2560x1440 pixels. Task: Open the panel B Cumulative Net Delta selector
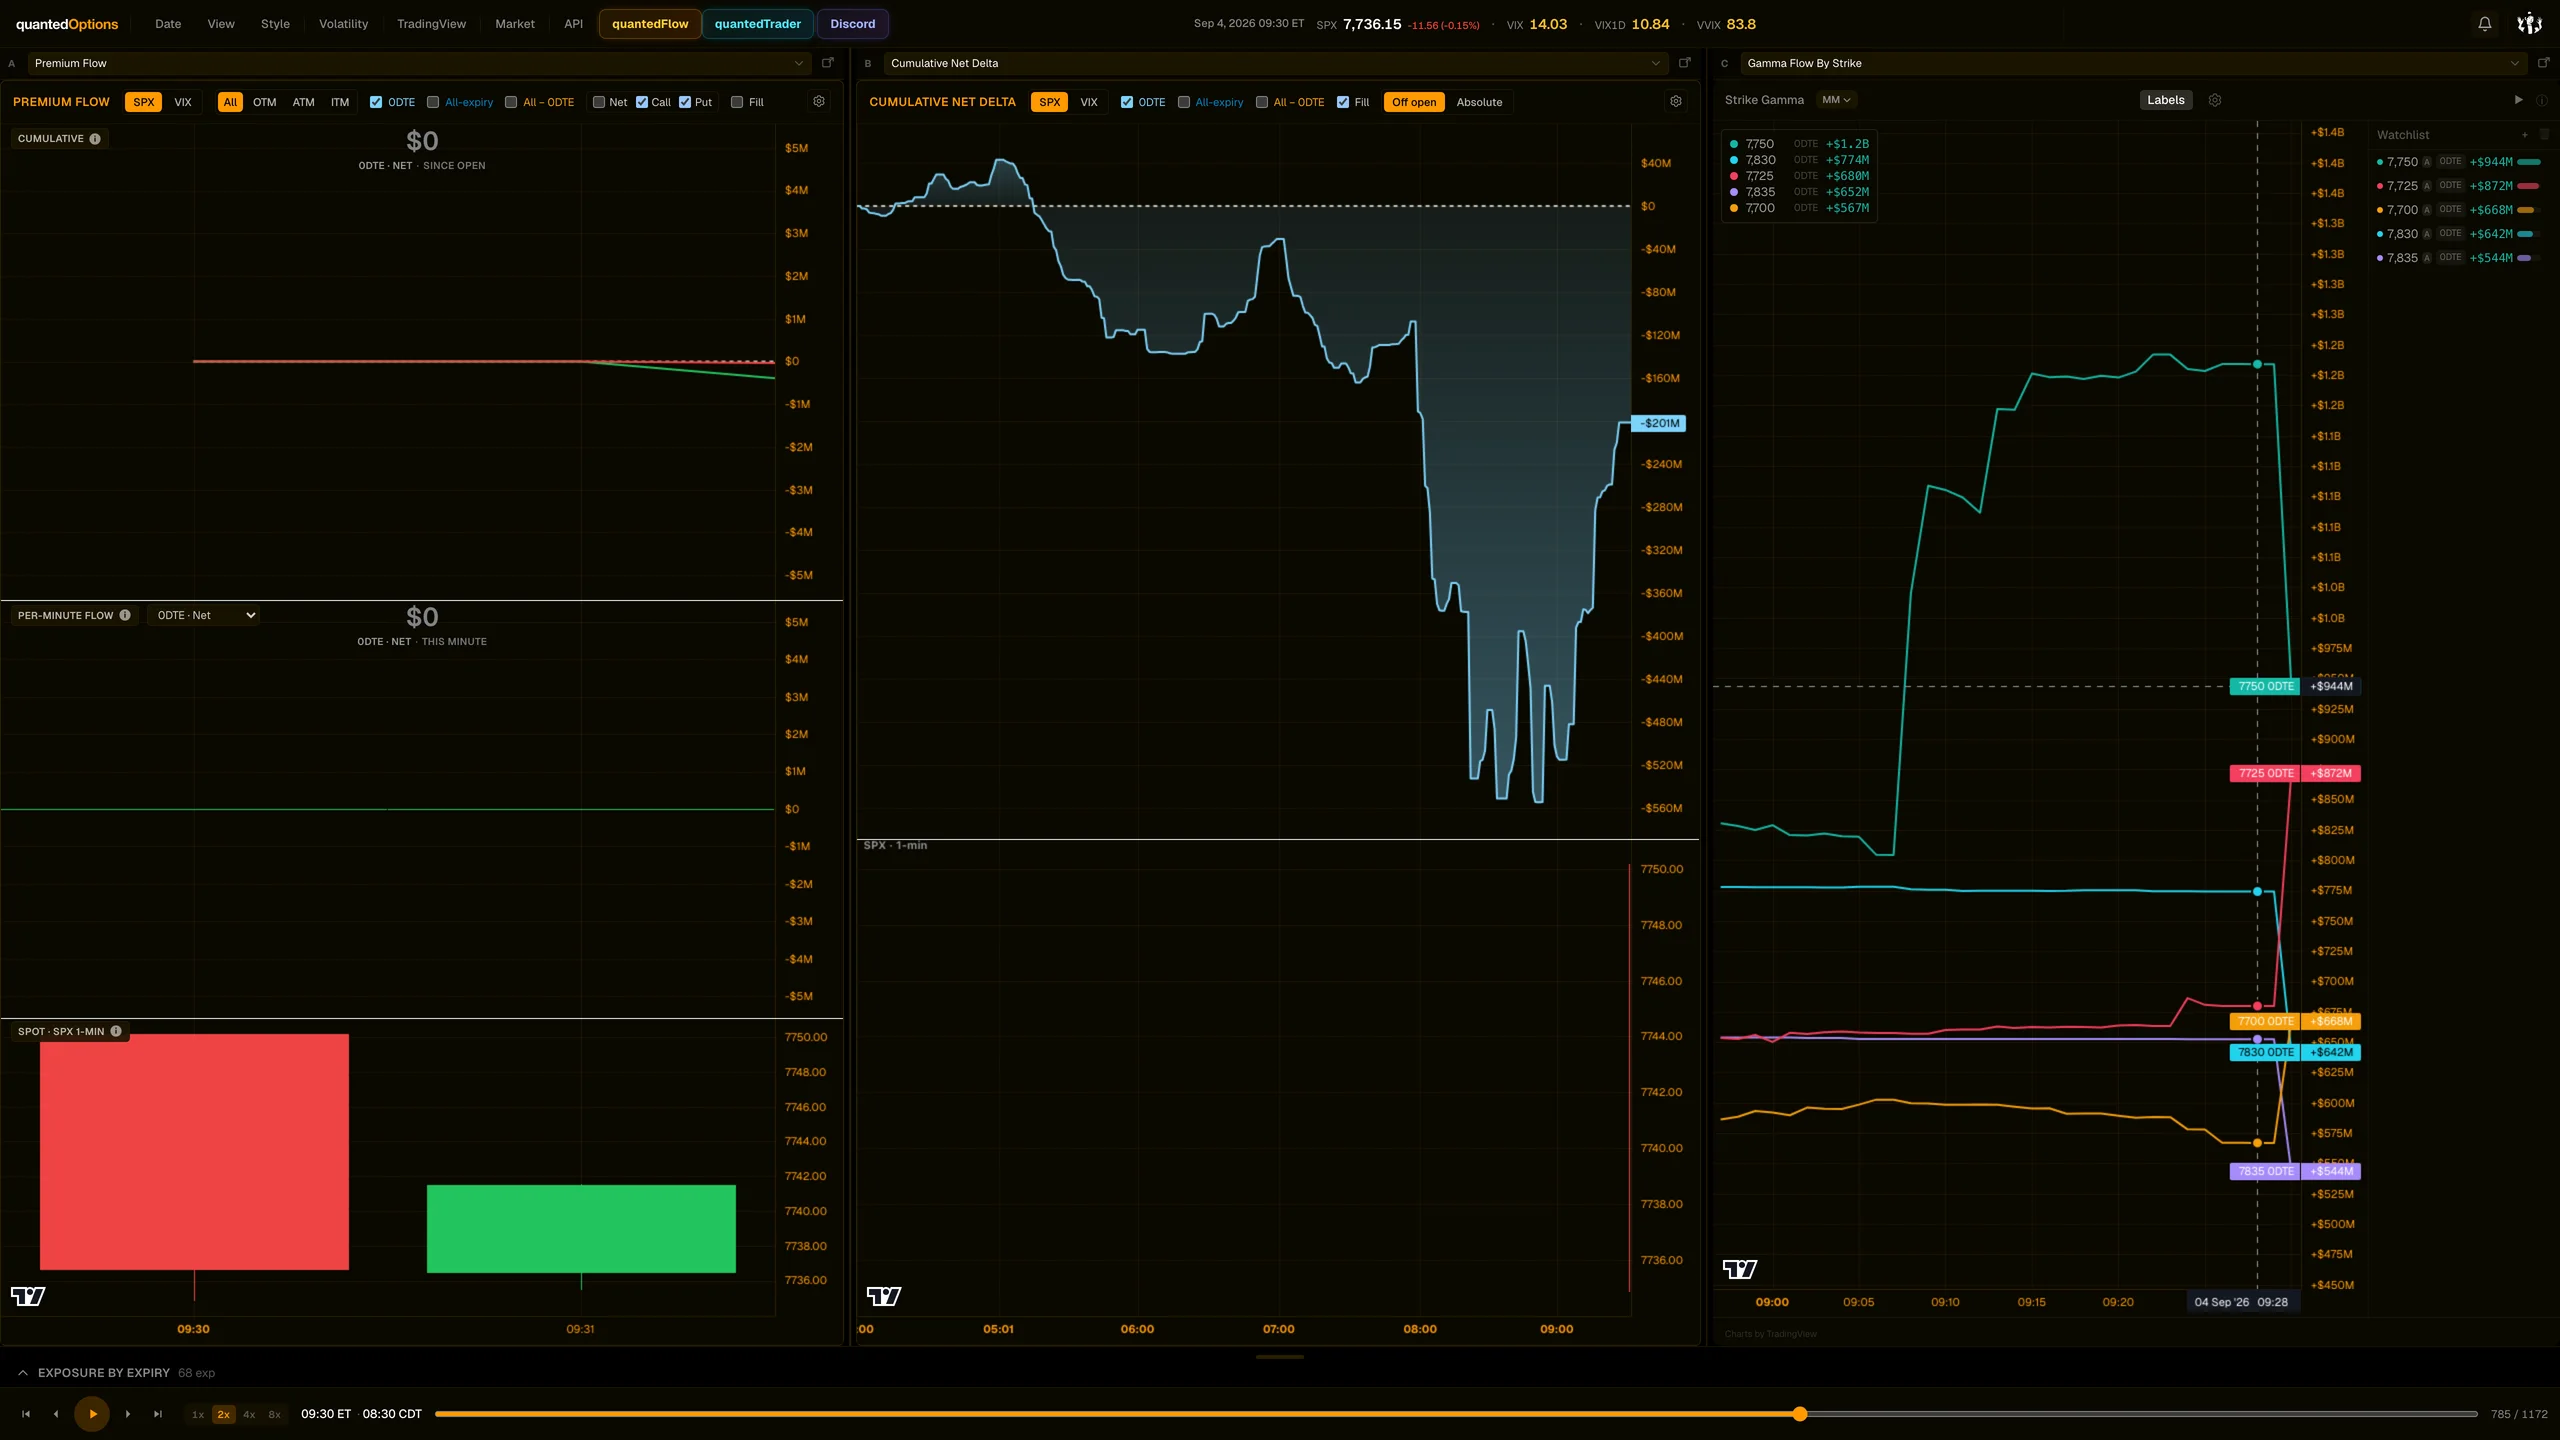click(x=1275, y=63)
